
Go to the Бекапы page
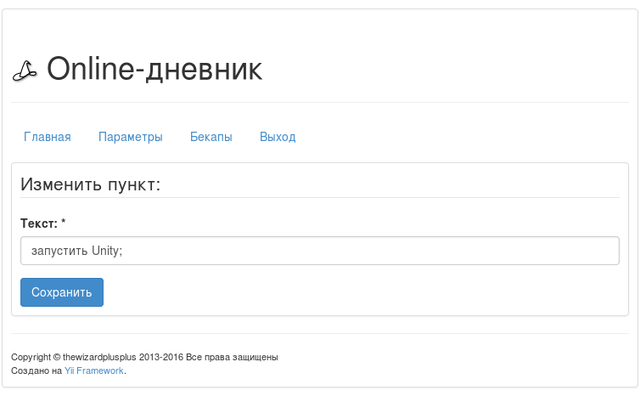coord(211,136)
